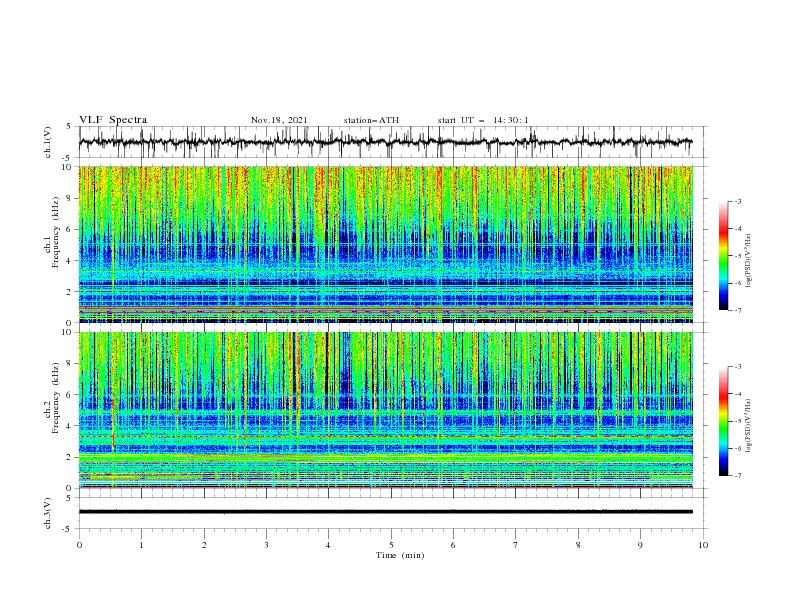Click the "4" tick on the time axis
Image resolution: width=792 pixels, height=612 pixels.
pos(329,545)
